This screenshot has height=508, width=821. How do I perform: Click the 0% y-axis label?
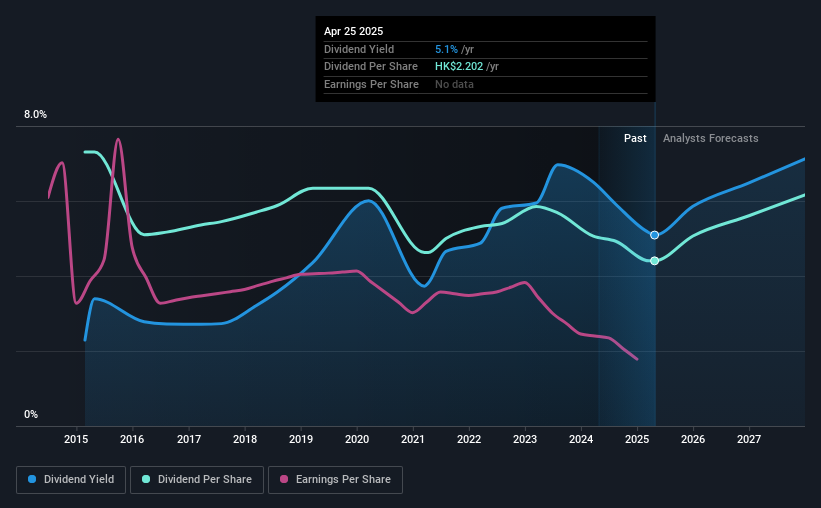pyautogui.click(x=31, y=414)
